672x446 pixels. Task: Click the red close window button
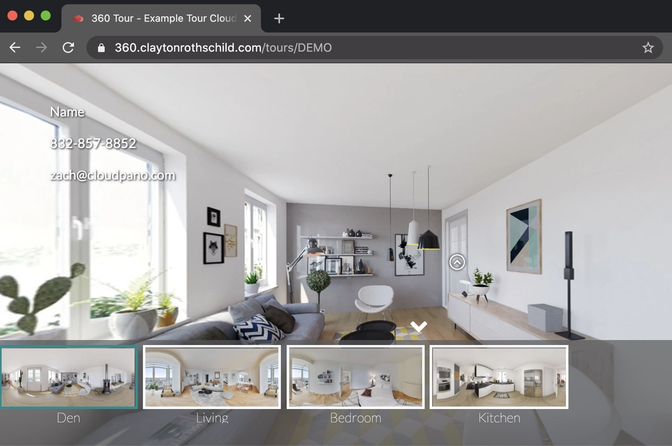pos(12,16)
